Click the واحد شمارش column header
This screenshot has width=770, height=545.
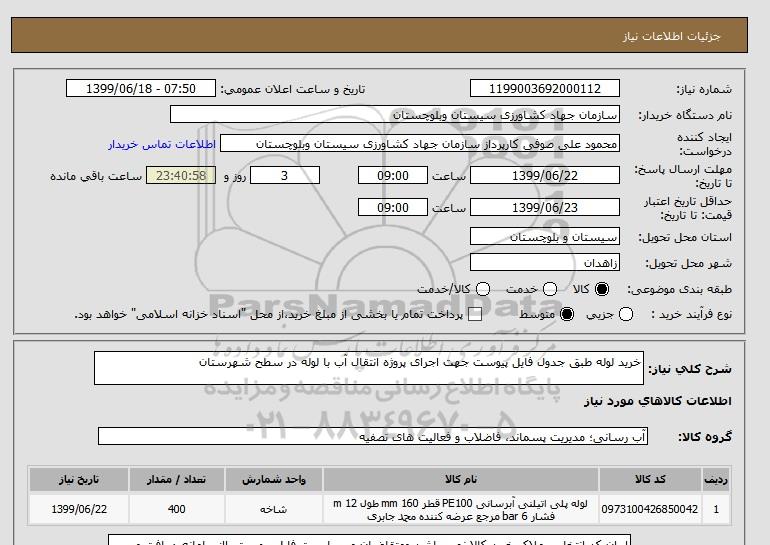[x=274, y=480]
